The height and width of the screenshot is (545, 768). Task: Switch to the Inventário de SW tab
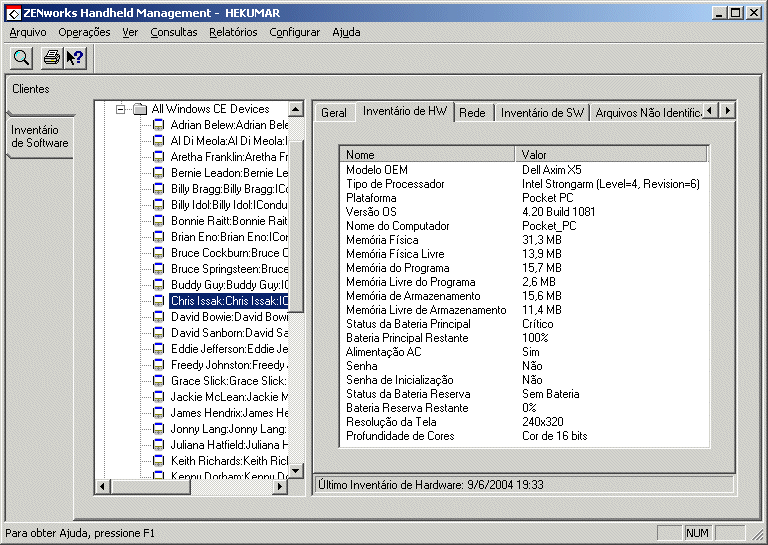click(542, 113)
